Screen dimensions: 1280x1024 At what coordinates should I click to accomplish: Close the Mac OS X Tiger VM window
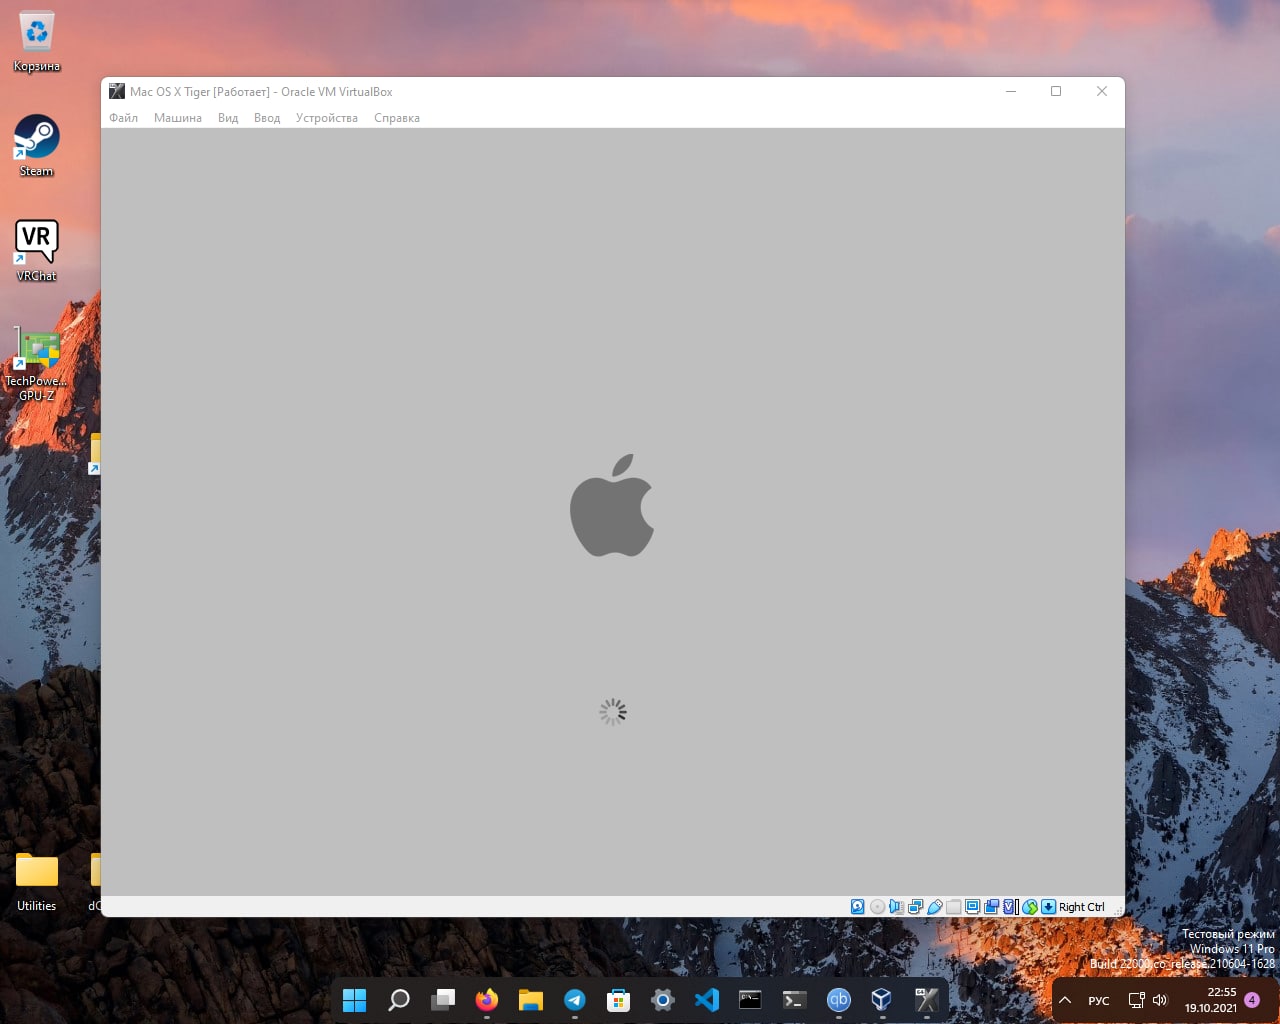click(1102, 91)
